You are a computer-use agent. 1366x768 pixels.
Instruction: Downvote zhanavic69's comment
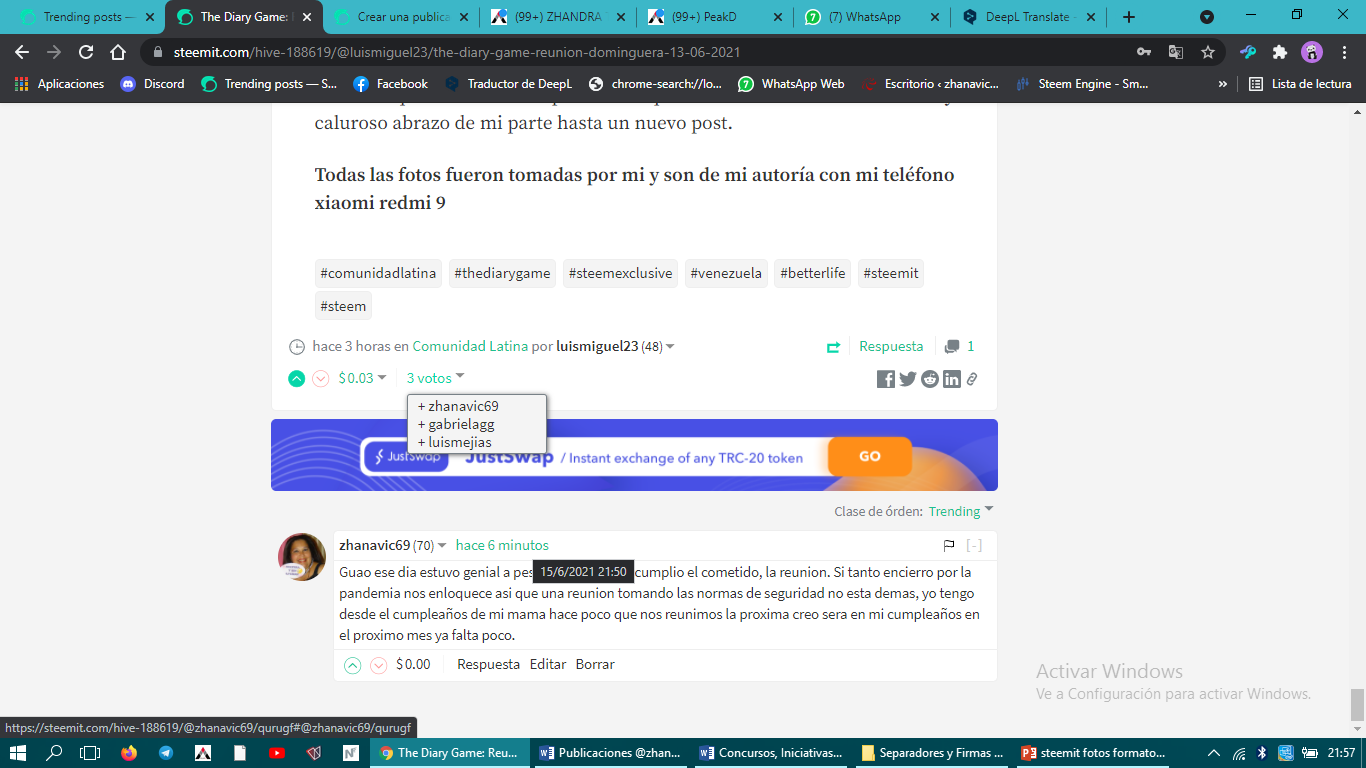pyautogui.click(x=378, y=665)
